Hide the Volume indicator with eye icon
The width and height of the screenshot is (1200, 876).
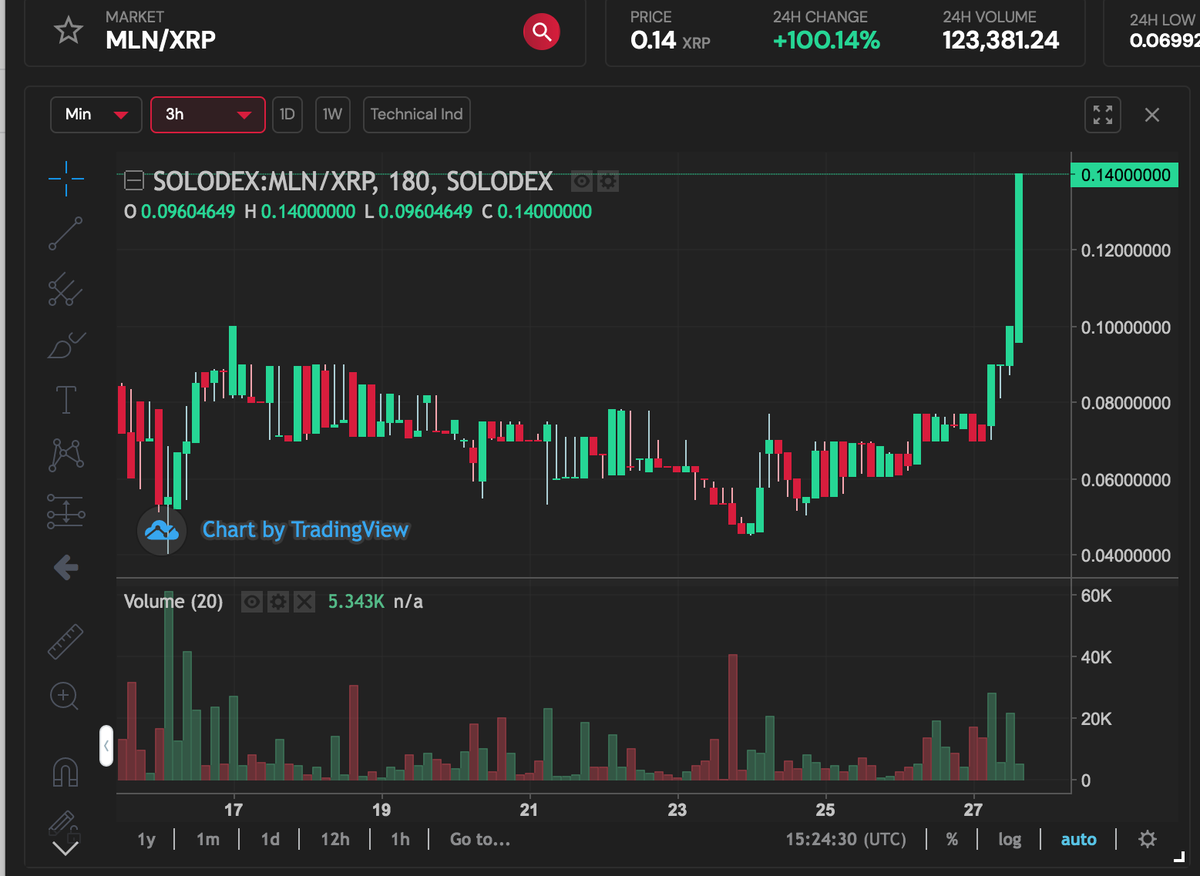pos(252,601)
